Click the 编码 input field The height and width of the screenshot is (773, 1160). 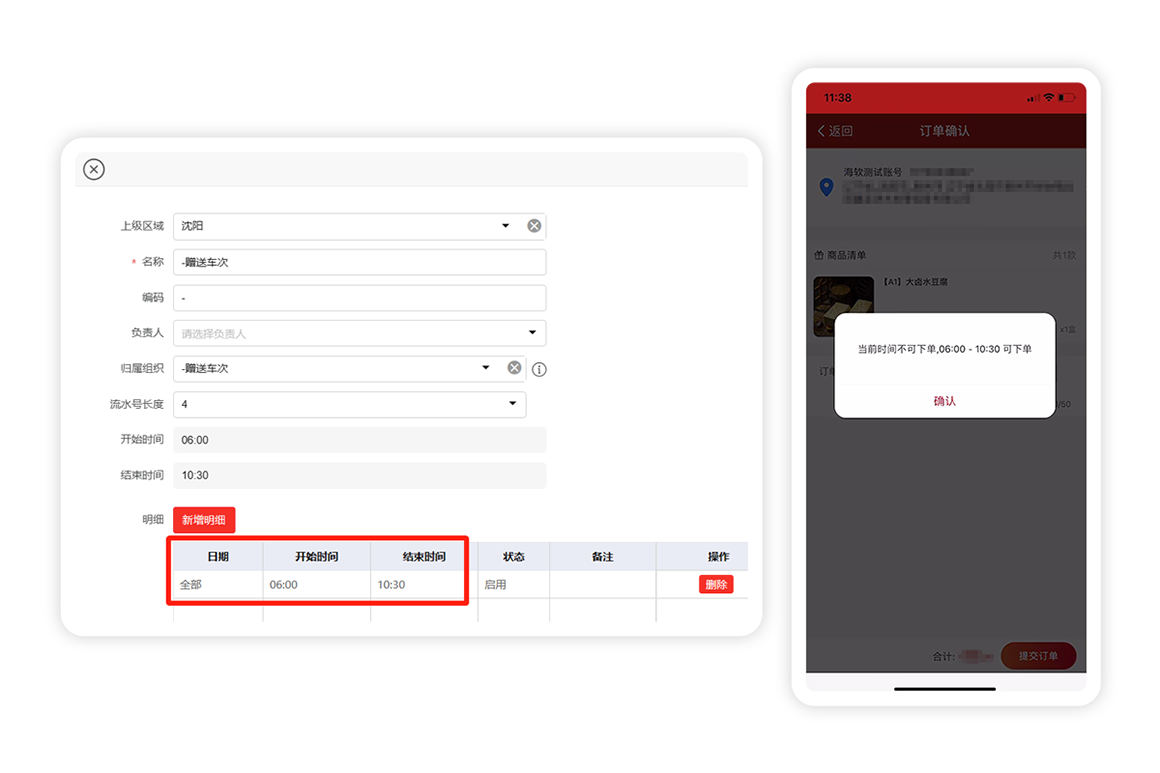click(359, 298)
